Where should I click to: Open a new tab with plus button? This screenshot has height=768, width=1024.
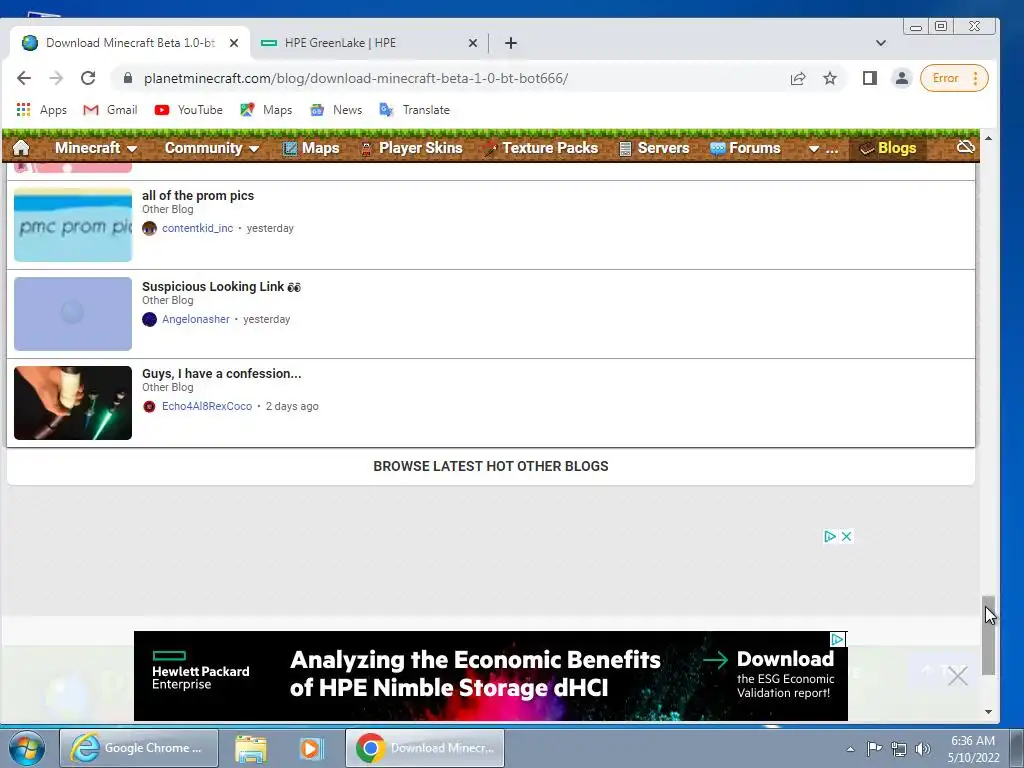[511, 43]
